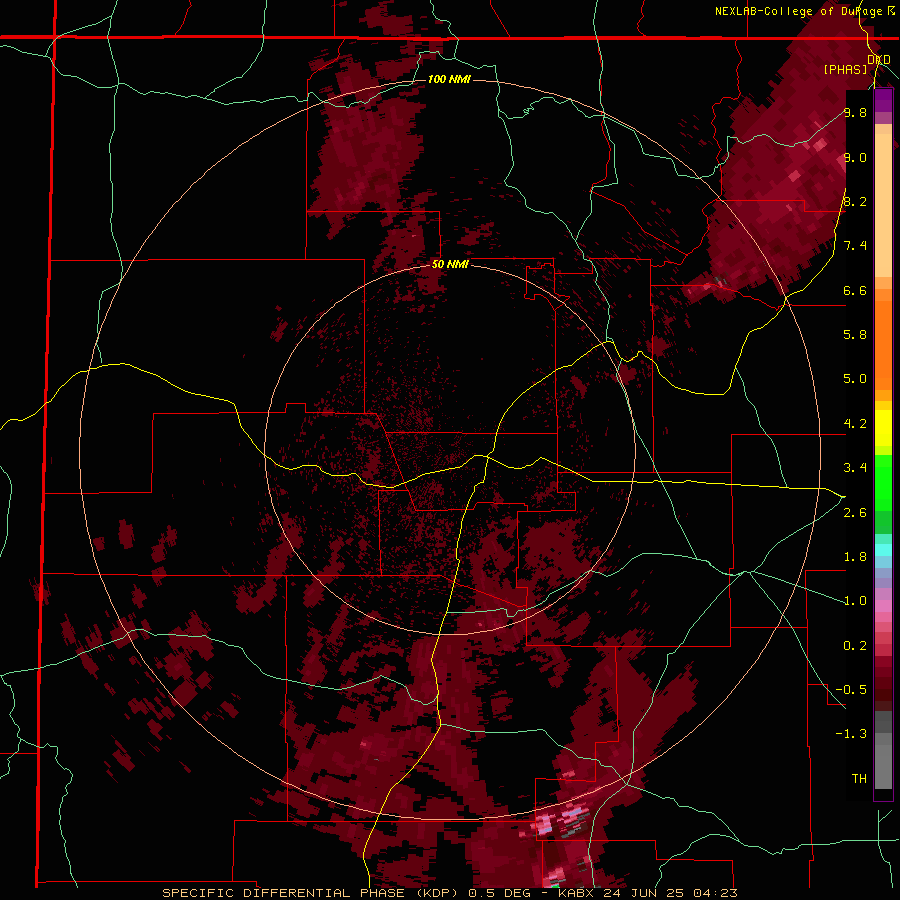Click the 0.2 legend value
This screenshot has width=900, height=900.
coord(855,646)
